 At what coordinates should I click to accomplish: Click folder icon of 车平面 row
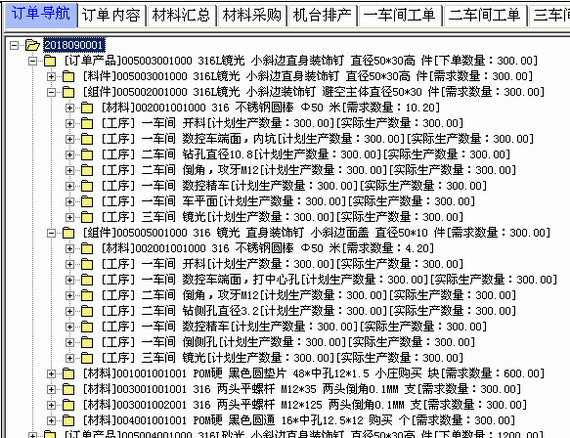[x=87, y=202]
